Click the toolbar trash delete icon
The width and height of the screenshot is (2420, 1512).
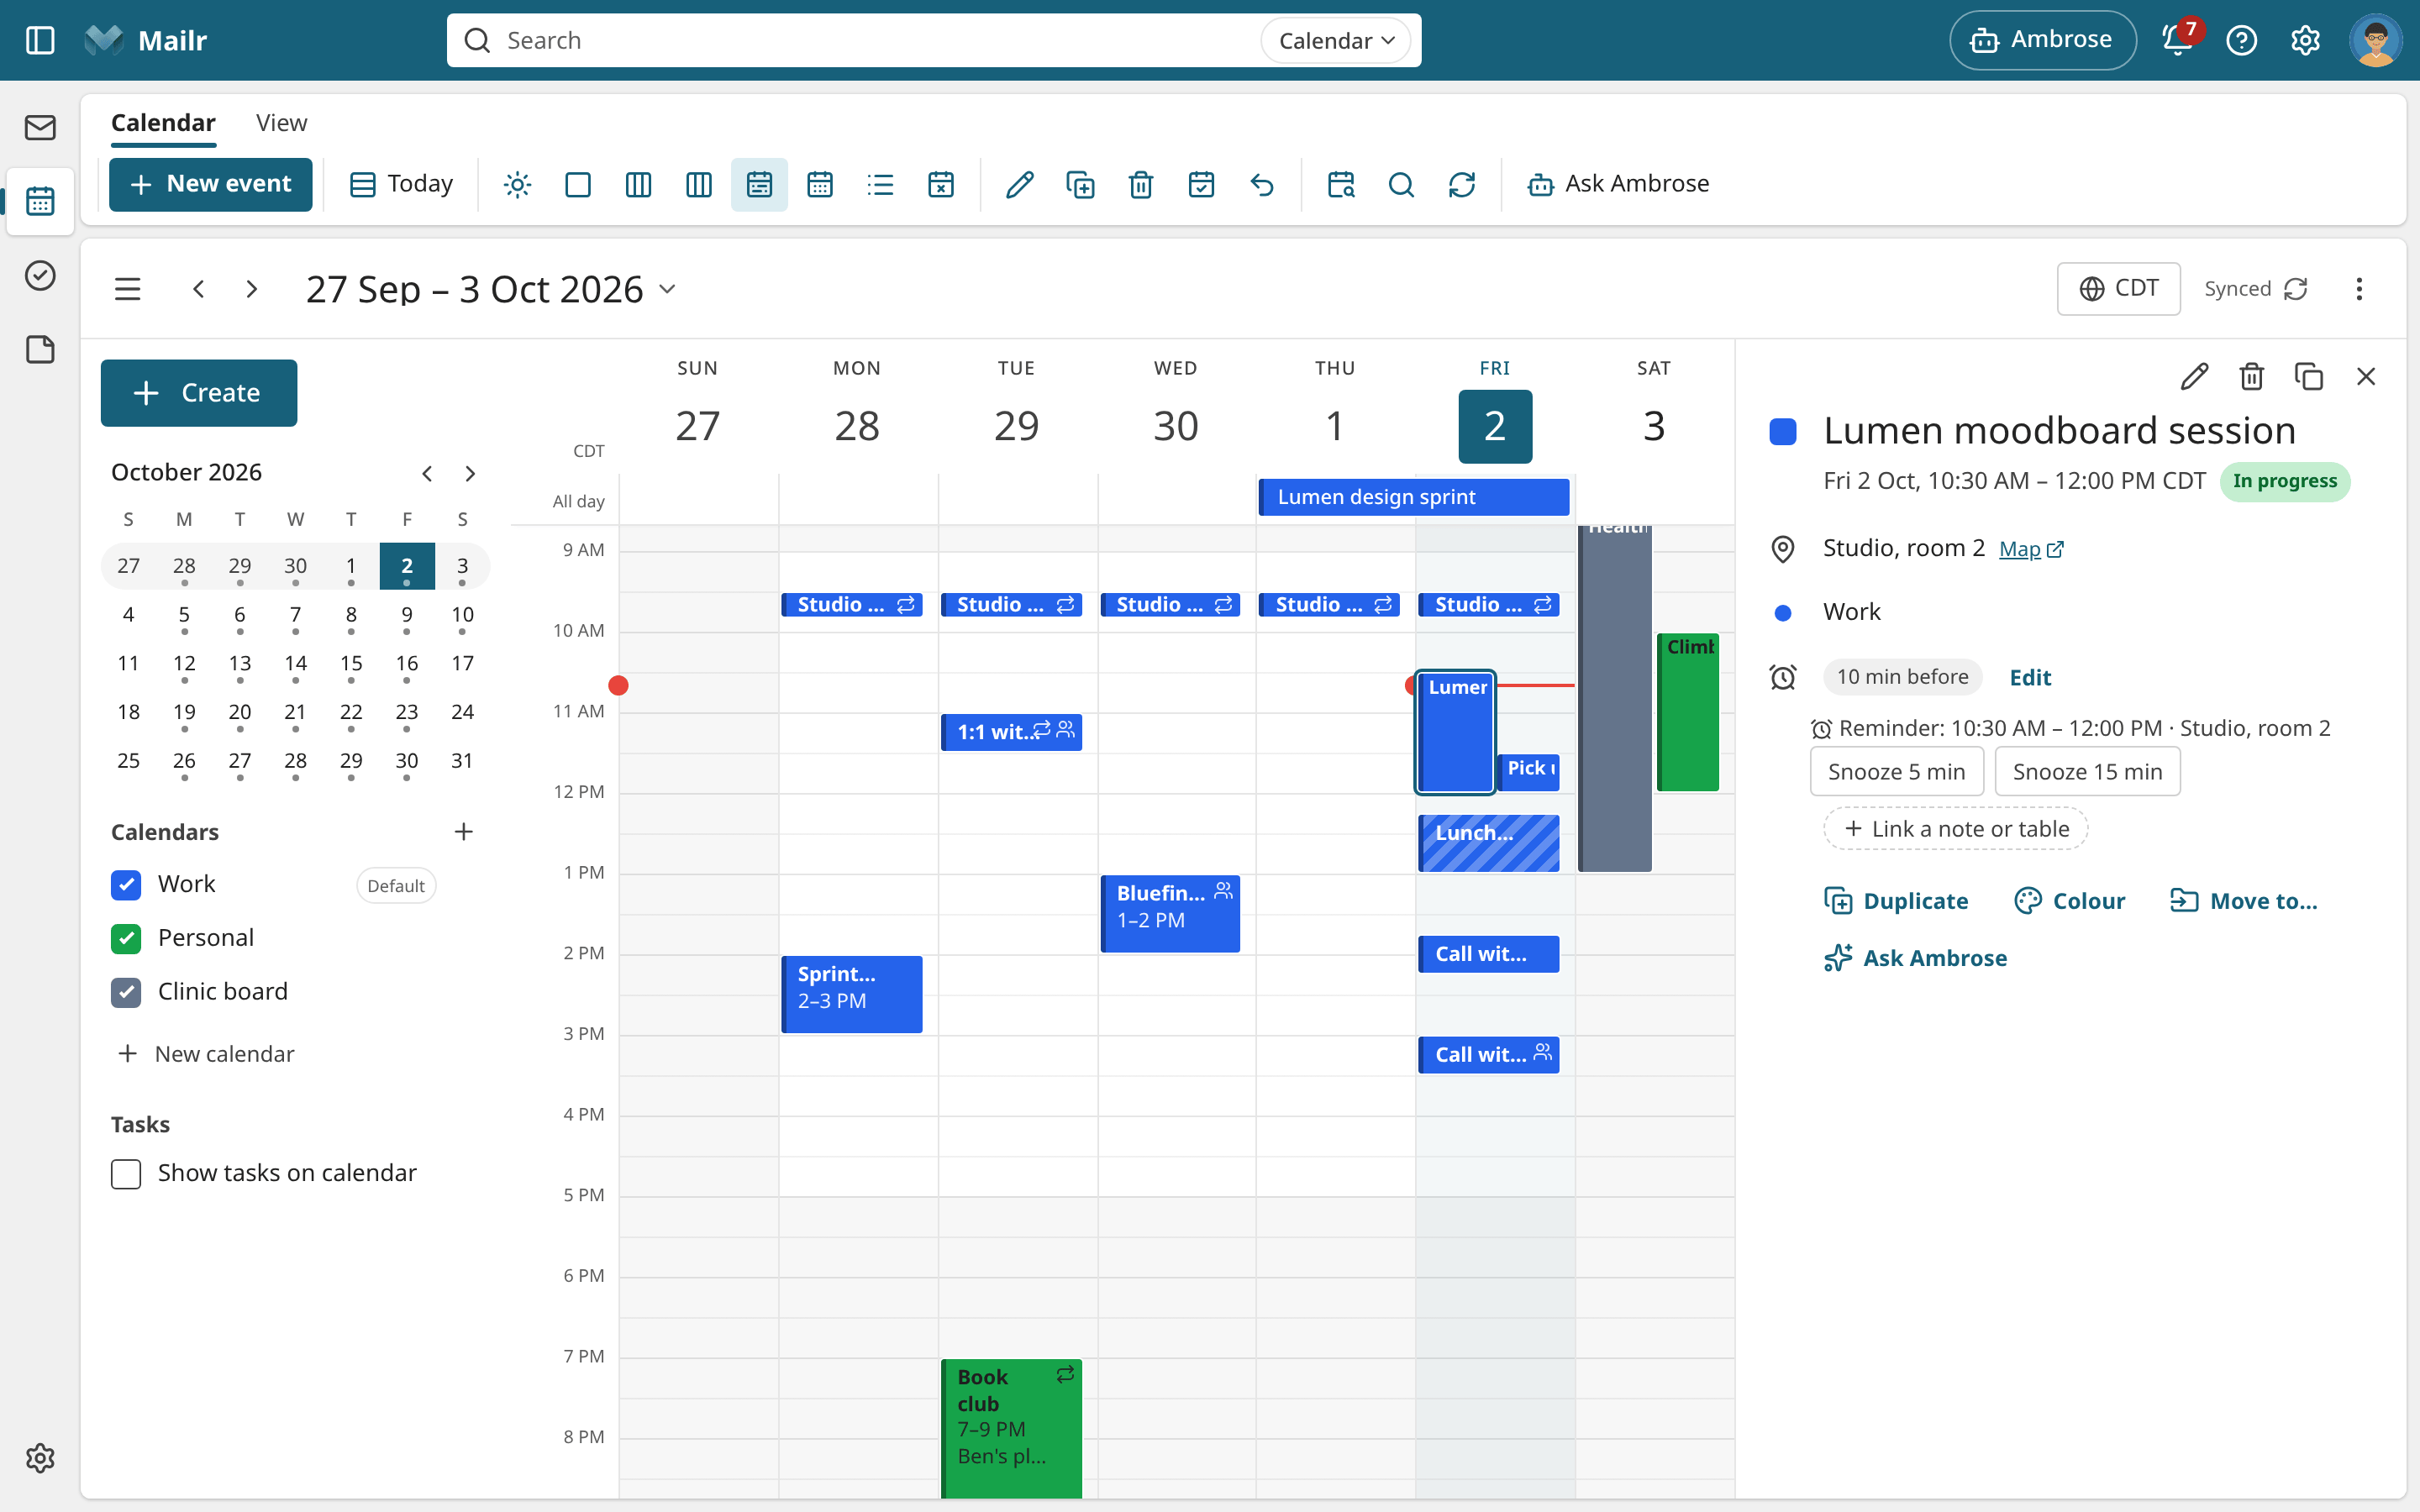[1141, 184]
